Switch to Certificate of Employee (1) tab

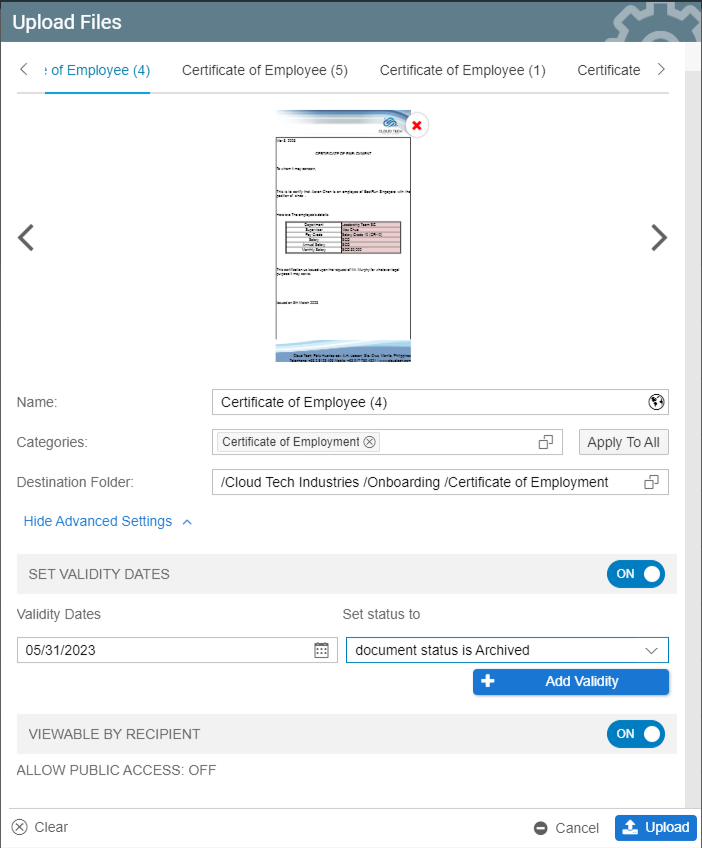463,70
